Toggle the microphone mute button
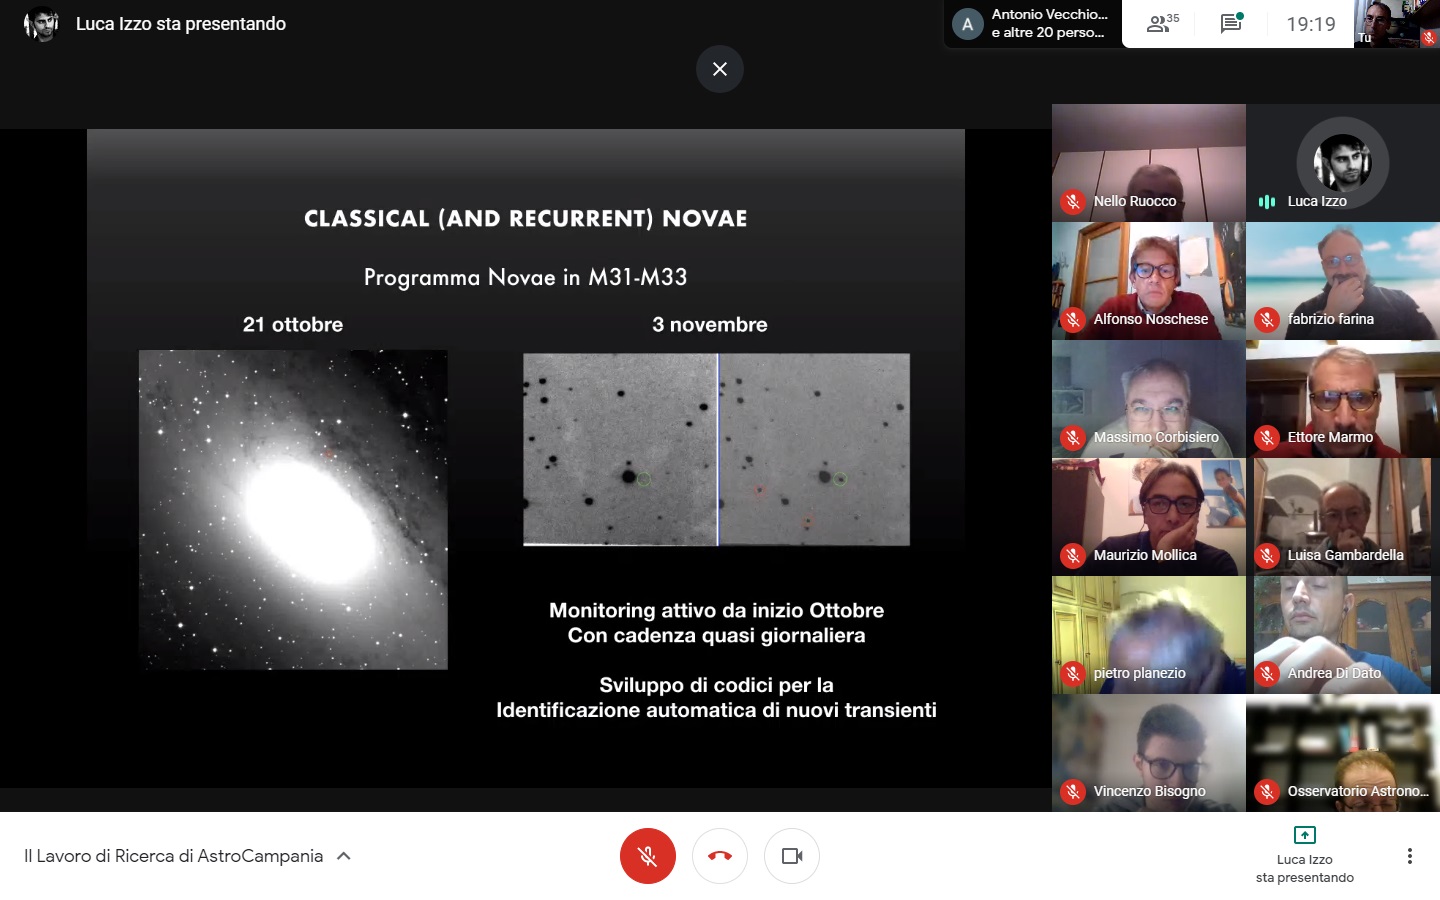This screenshot has height=900, width=1440. [x=647, y=856]
